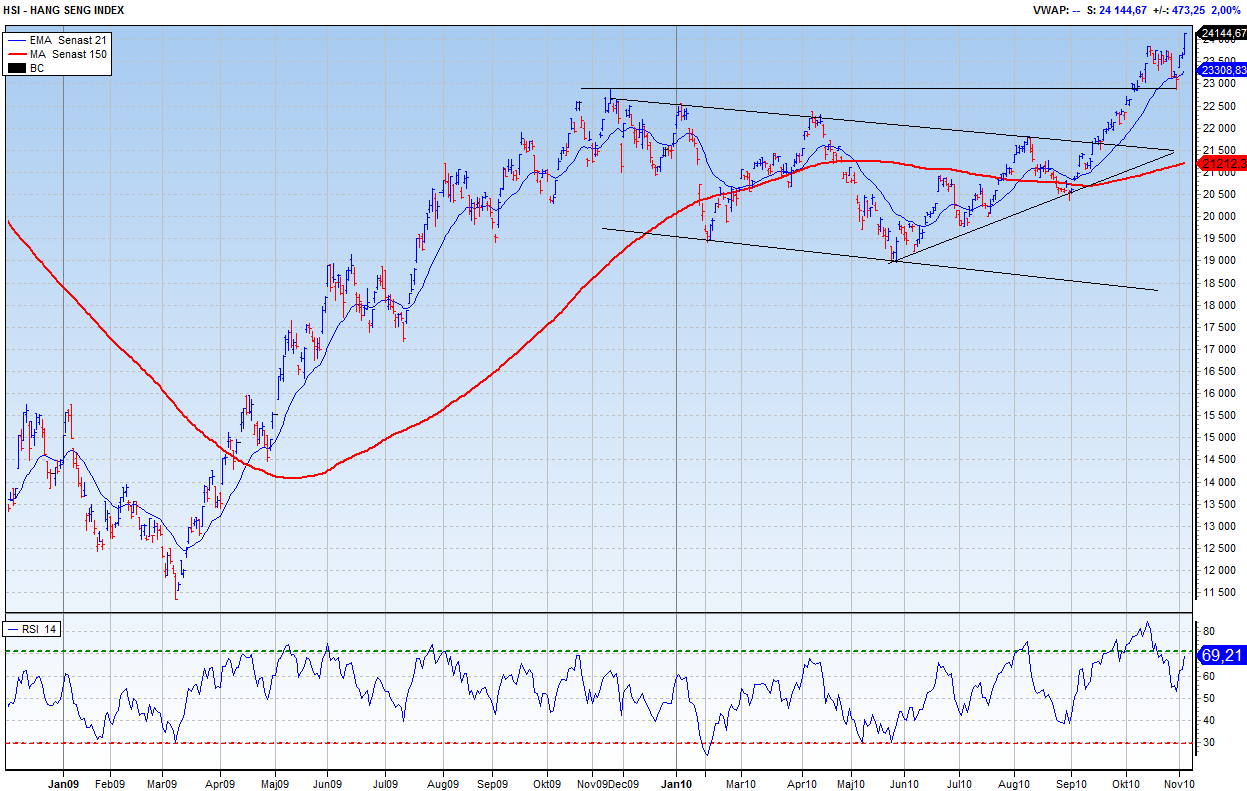This screenshot has width=1247, height=791.
Task: Click the Nov10 label on time axis
Action: click(1180, 784)
